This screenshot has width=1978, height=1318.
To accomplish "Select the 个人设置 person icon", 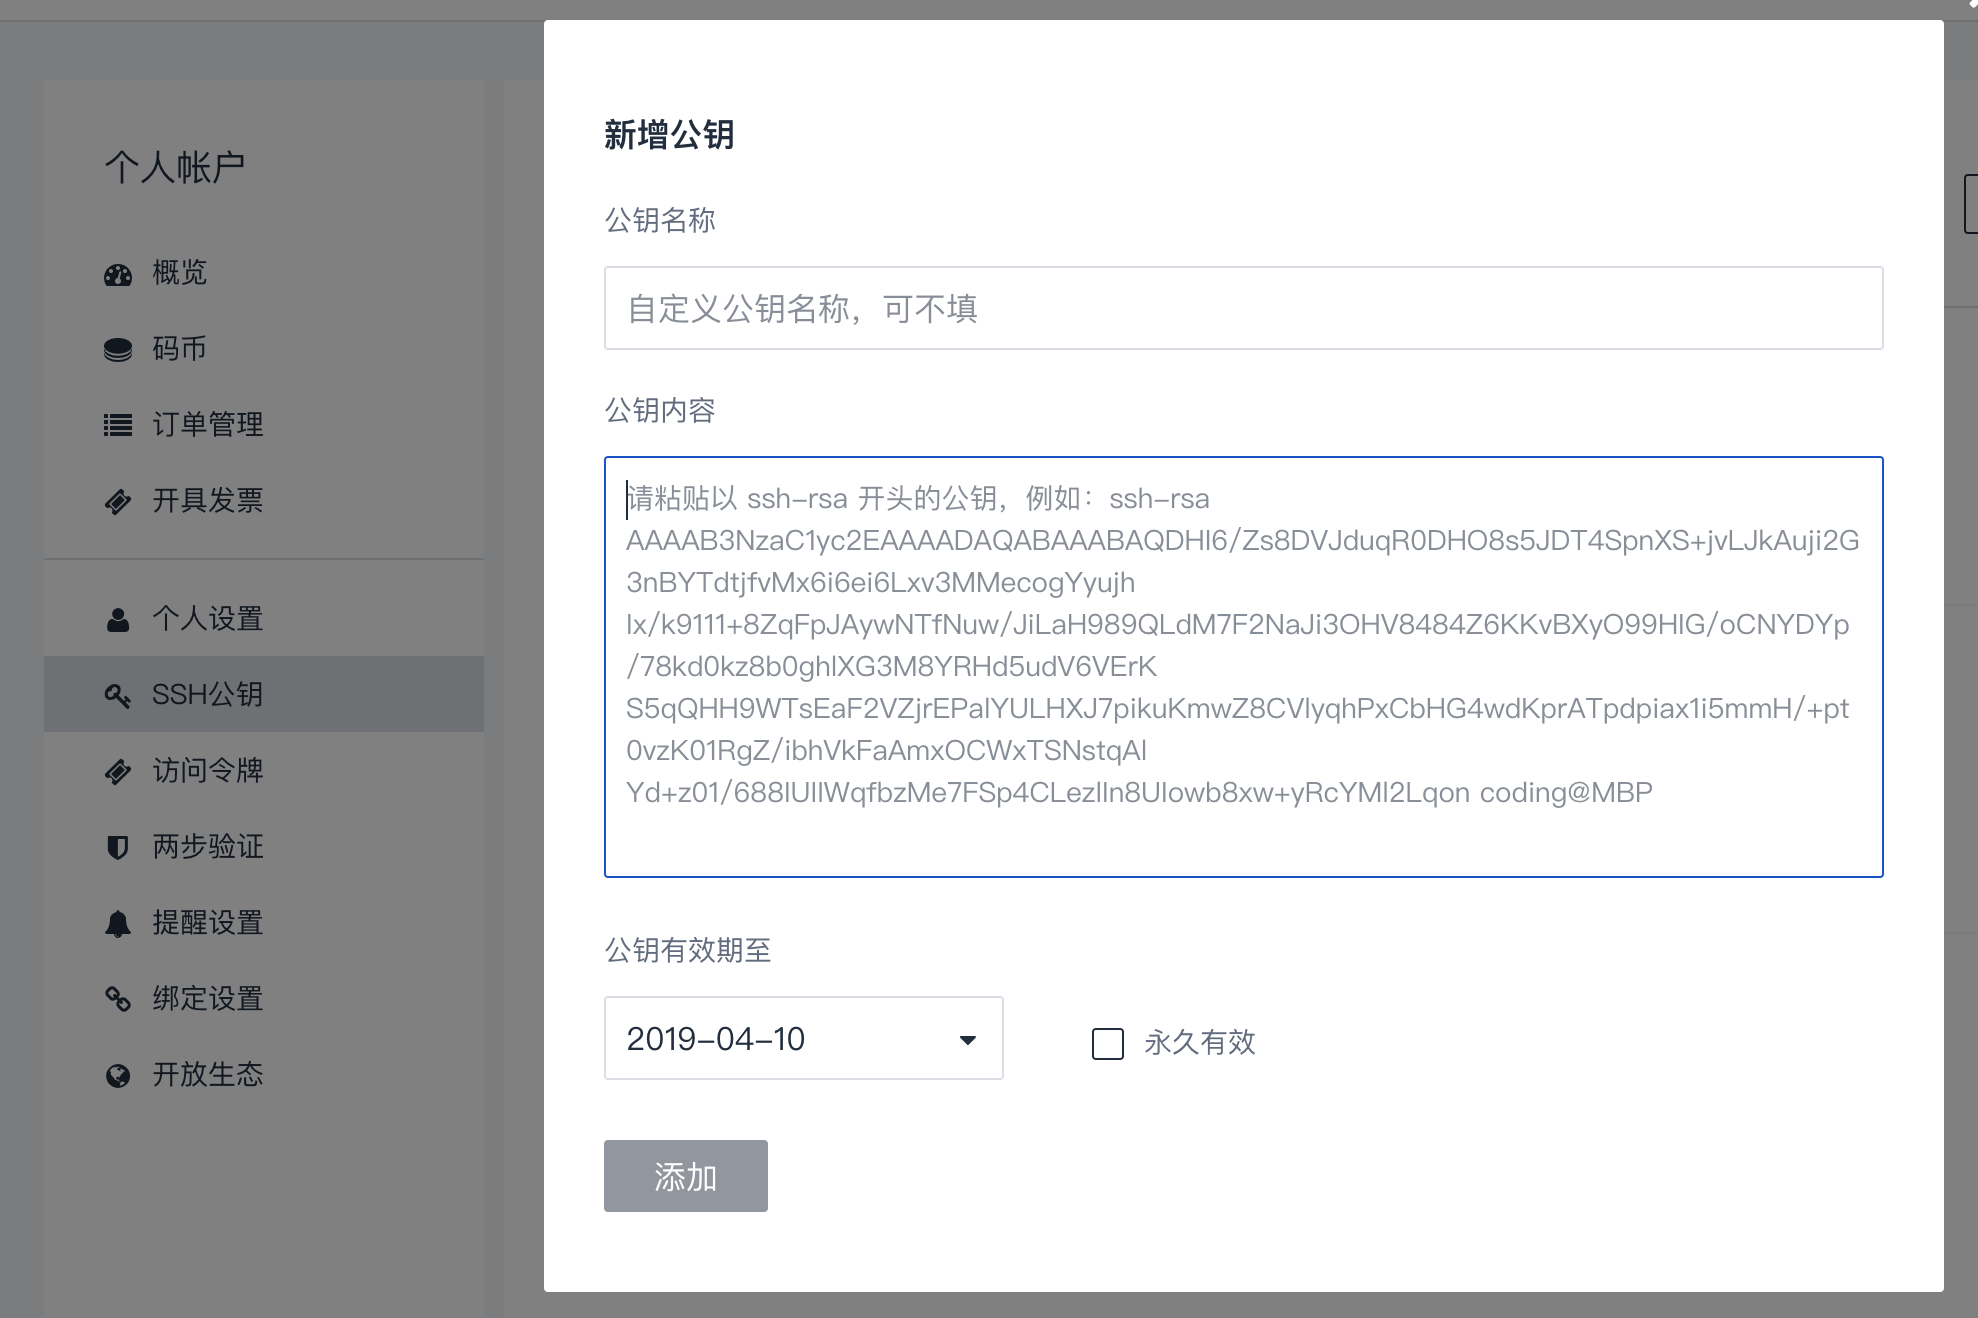I will click(x=117, y=619).
